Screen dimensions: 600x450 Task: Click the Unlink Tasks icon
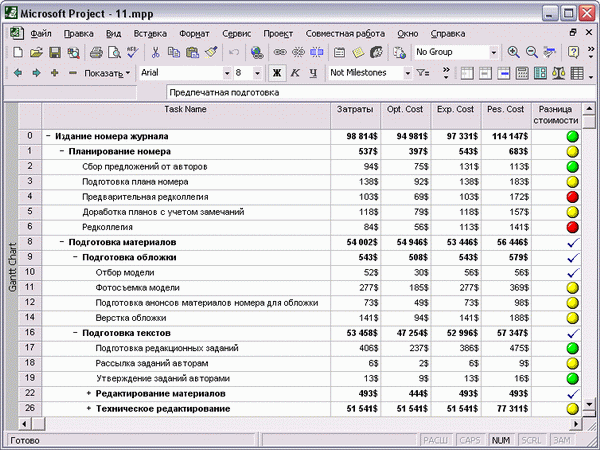298,52
